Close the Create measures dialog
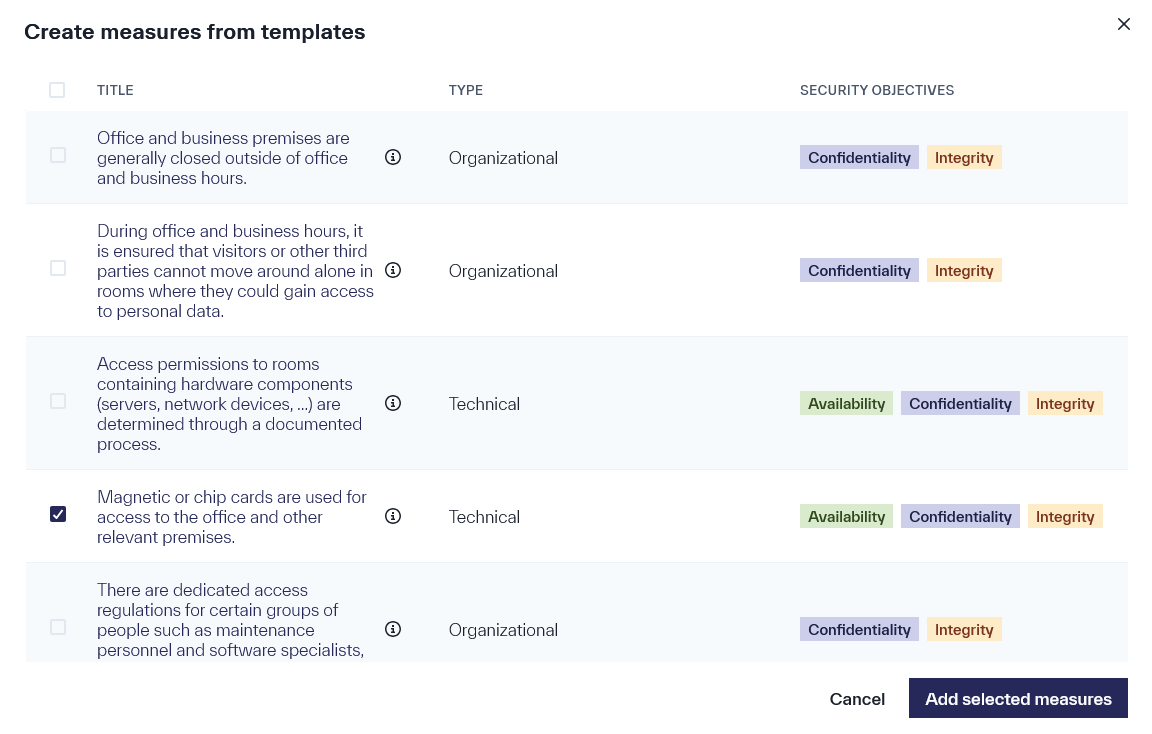 click(1123, 24)
